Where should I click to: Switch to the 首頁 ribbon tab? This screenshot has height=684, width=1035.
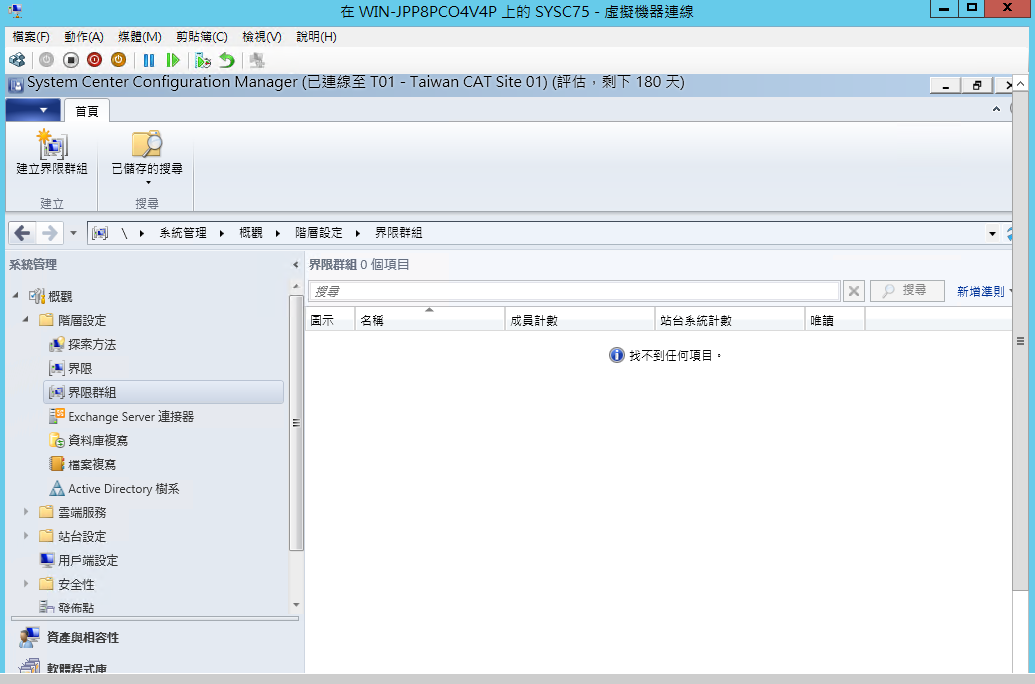coord(86,111)
